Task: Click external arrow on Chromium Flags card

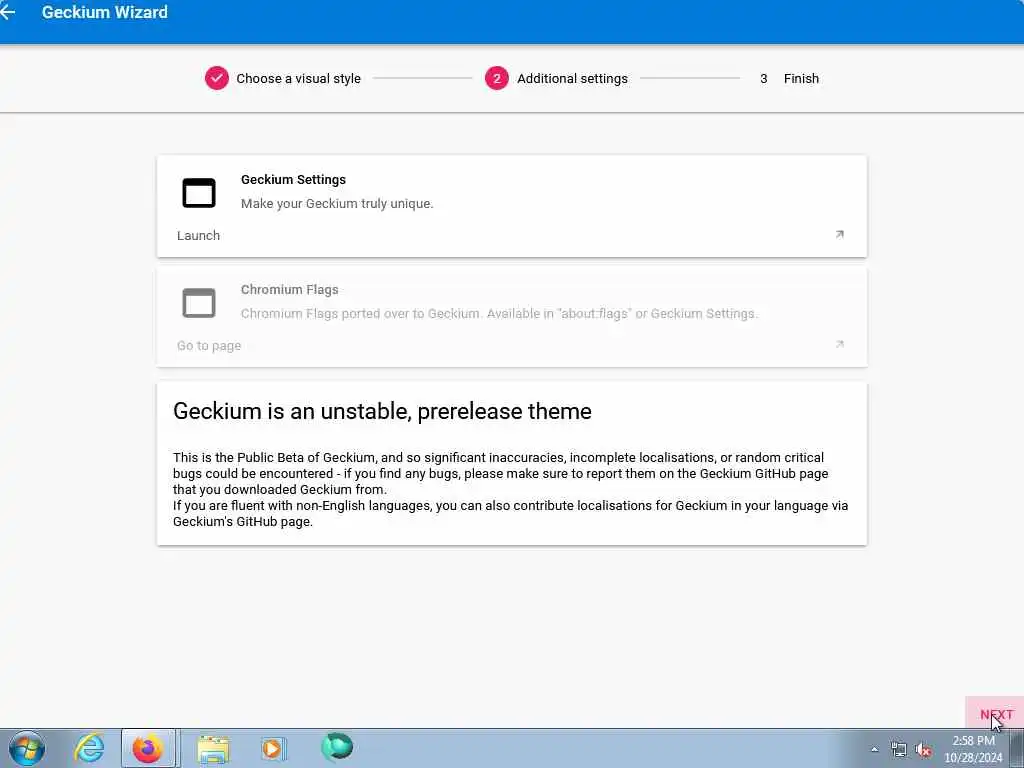Action: point(840,344)
